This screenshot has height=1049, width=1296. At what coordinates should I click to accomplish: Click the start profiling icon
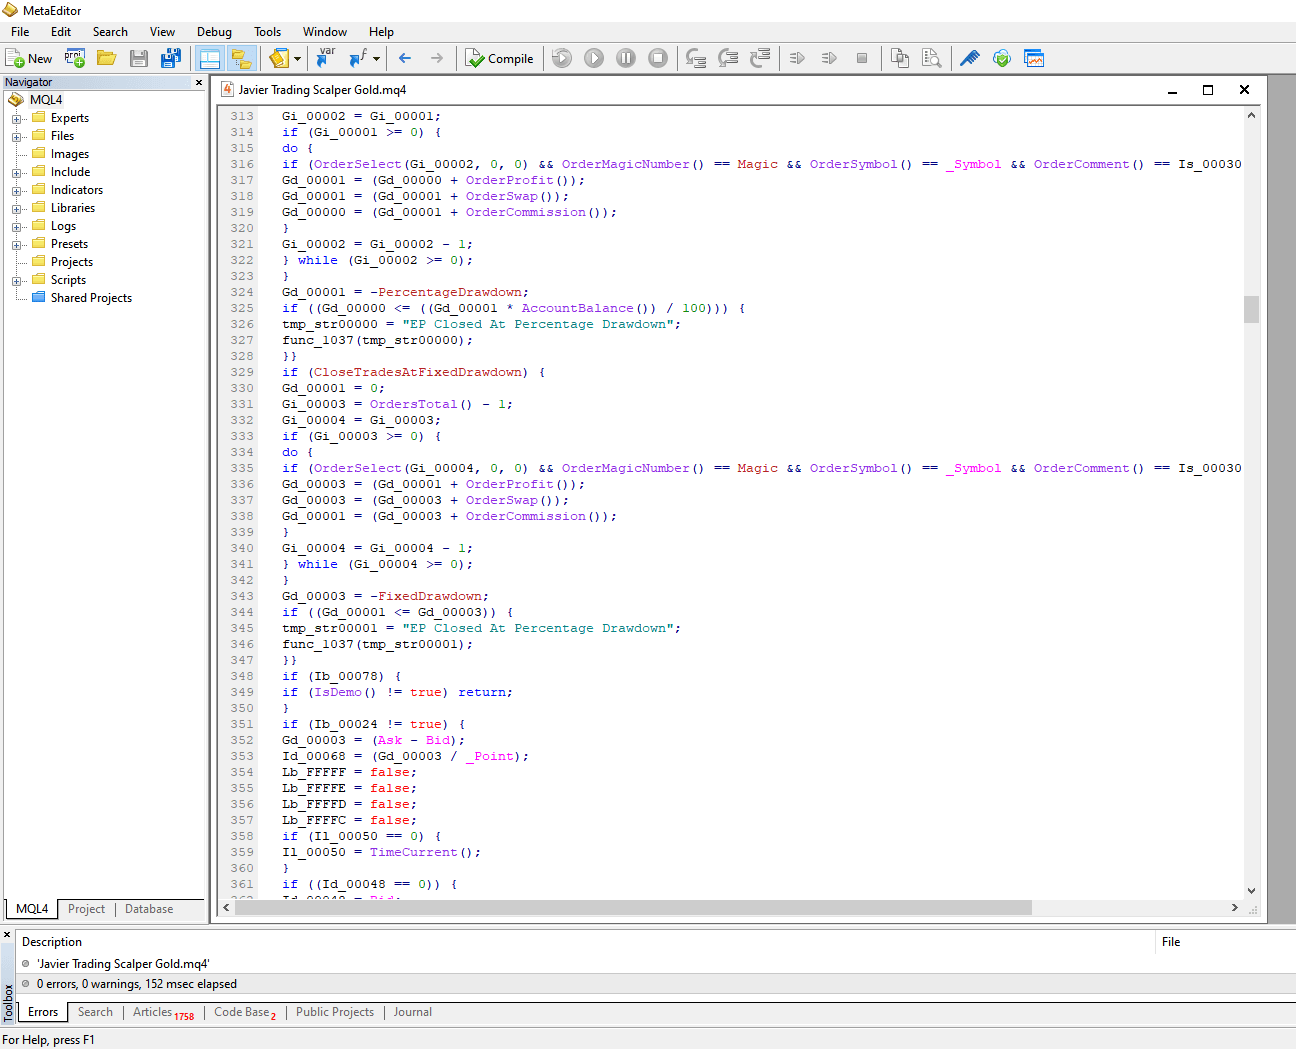[x=797, y=58]
